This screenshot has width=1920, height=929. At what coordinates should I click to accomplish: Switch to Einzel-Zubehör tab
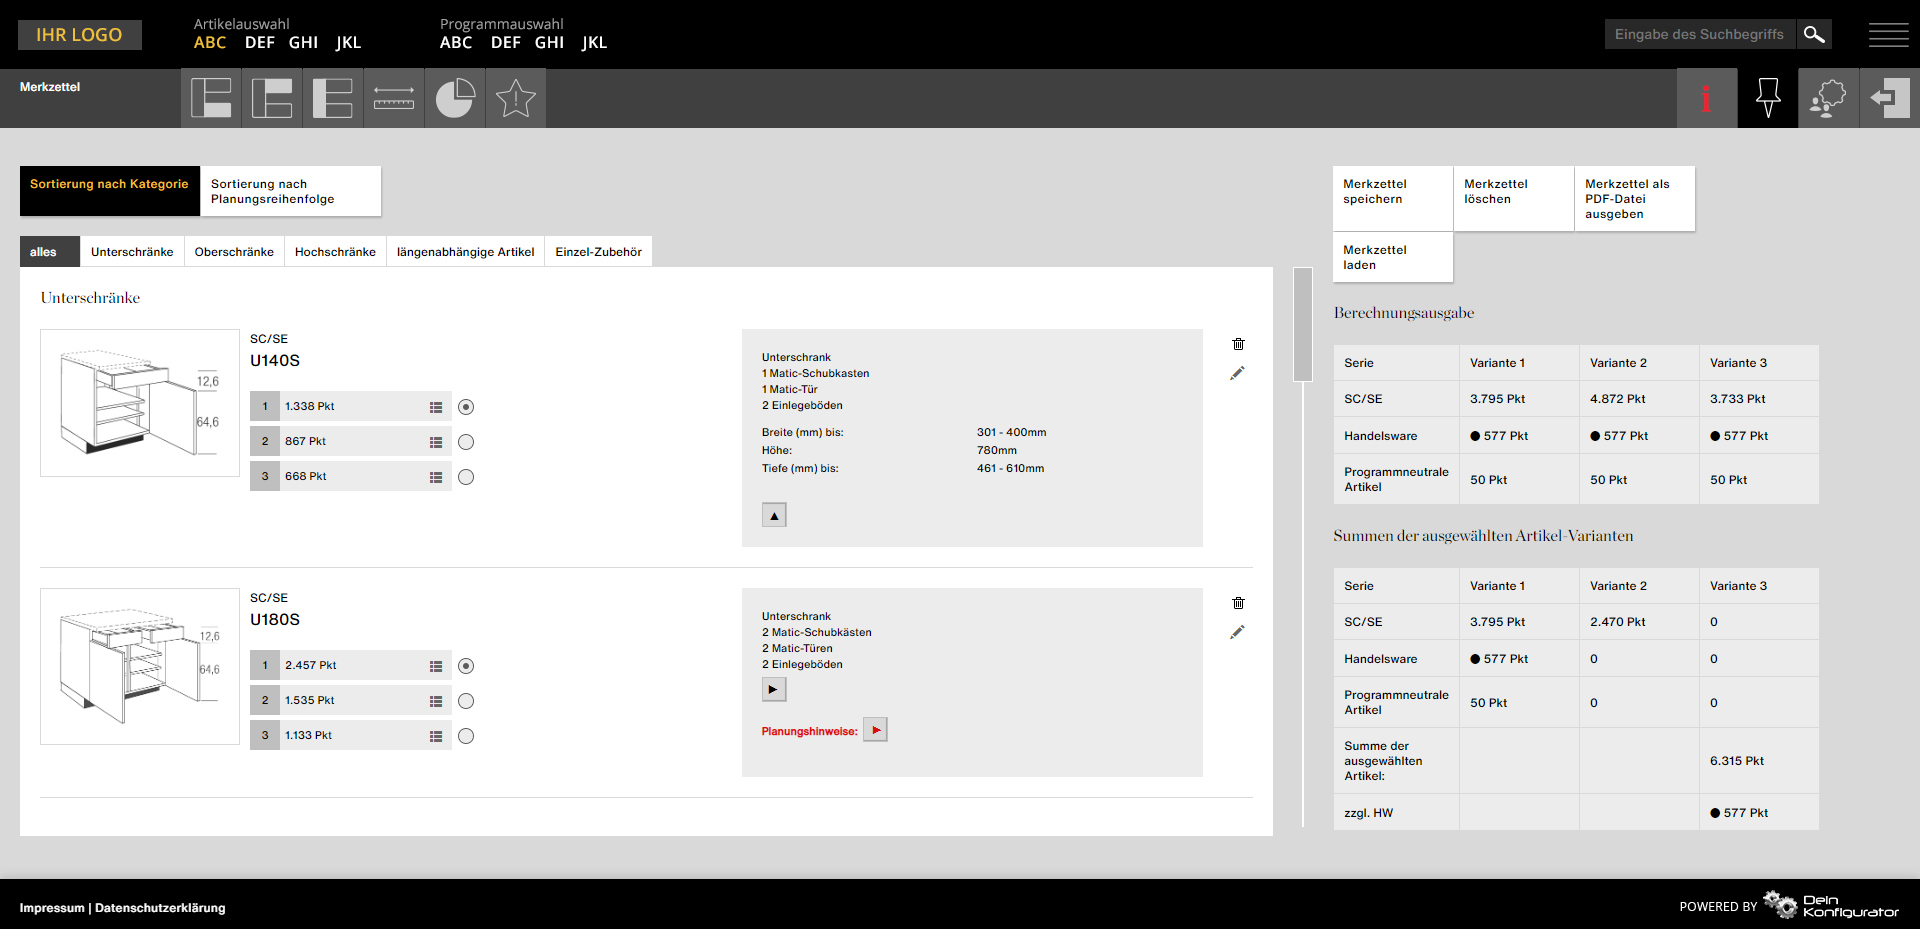(598, 252)
